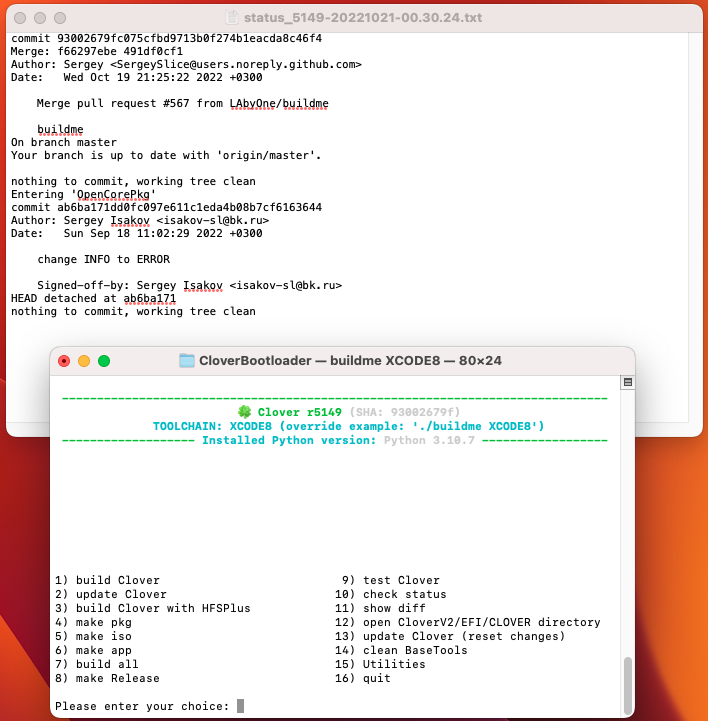Viewport: 708px width, 721px height.
Task: Click the document icon in status txt title bar
Action: (232, 17)
